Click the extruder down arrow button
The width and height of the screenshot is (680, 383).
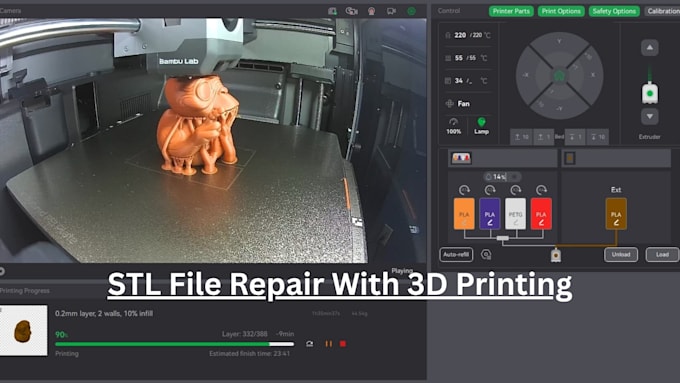(650, 116)
